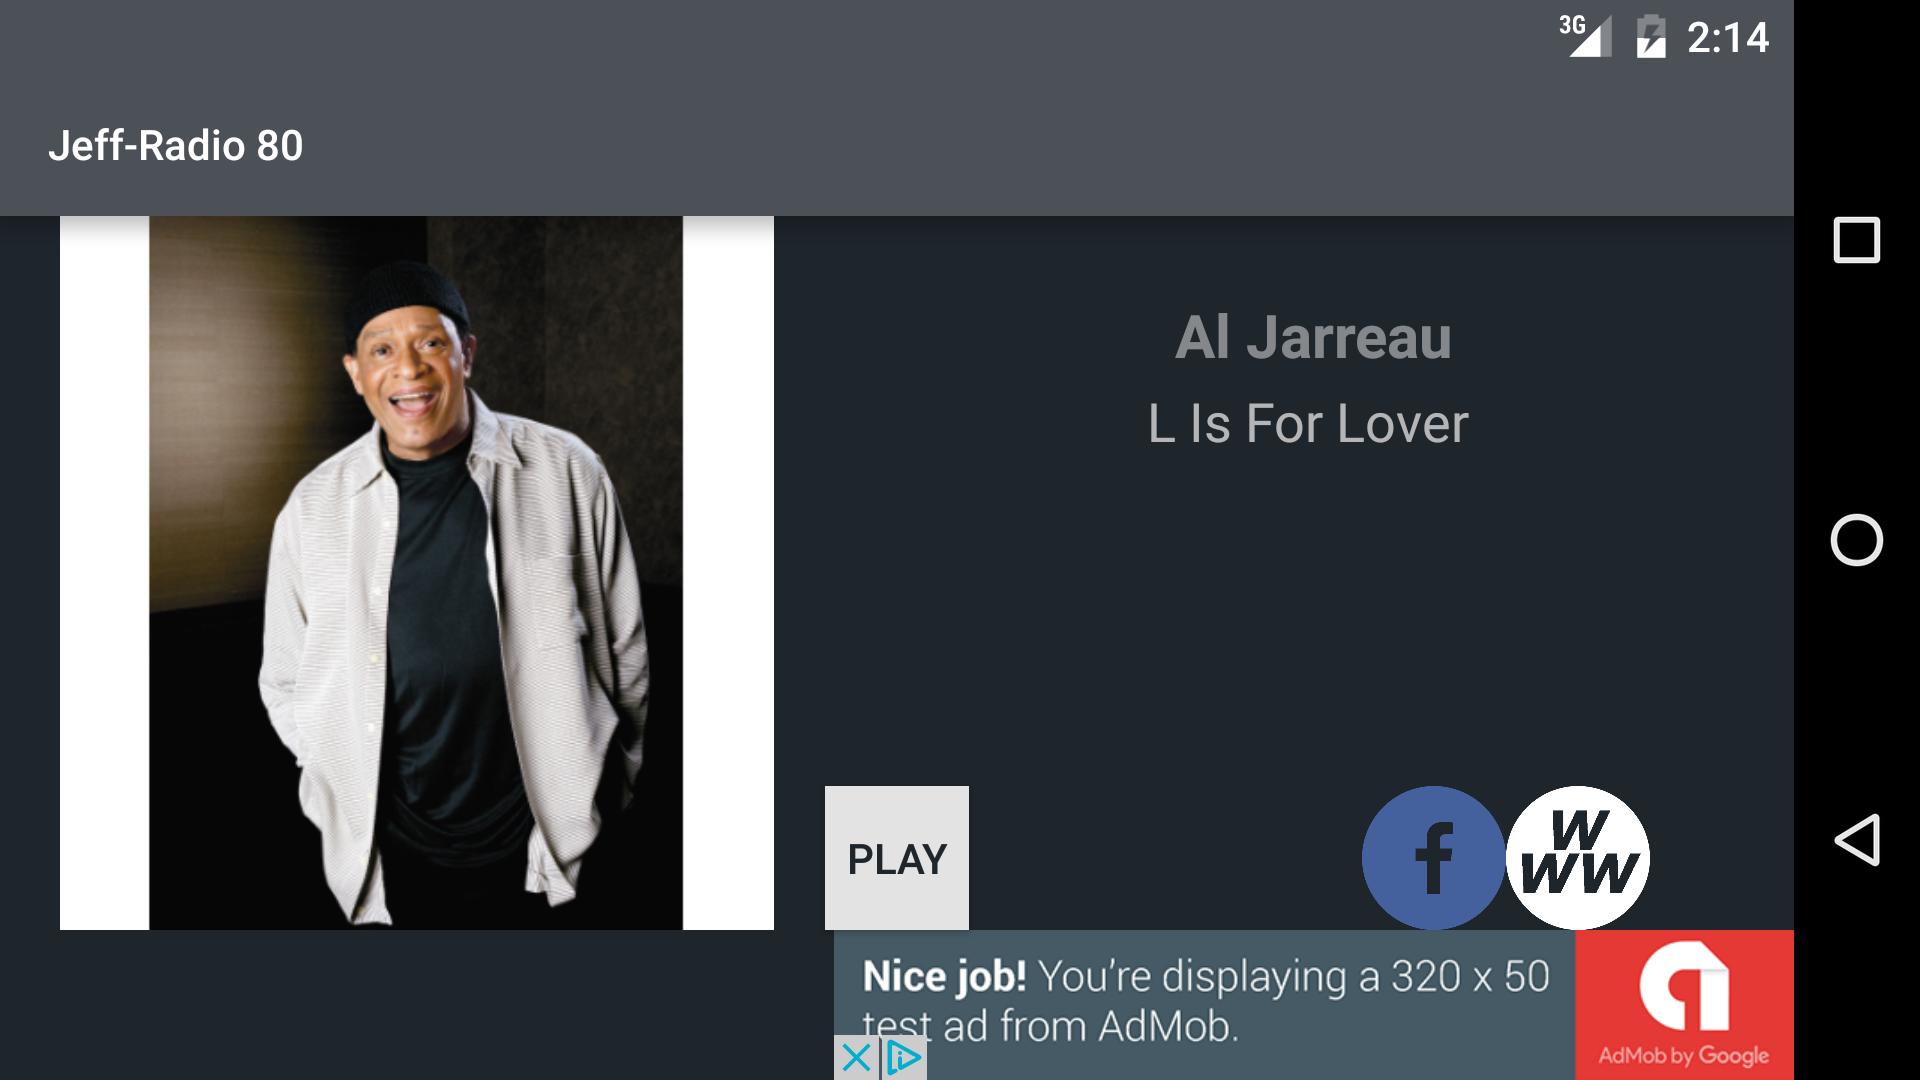Image resolution: width=1920 pixels, height=1080 pixels.
Task: Click the Al Jarreau artist name
Action: click(x=1313, y=337)
